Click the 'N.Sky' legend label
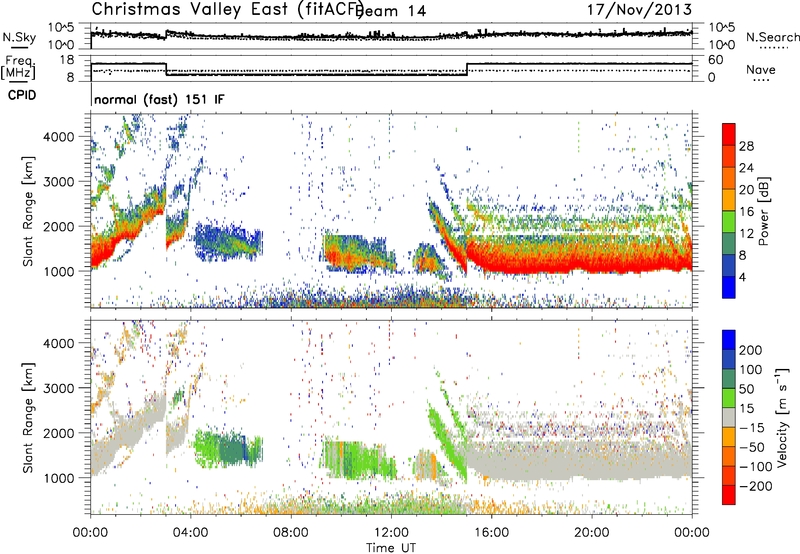Viewport: 800px width, 554px height. [x=19, y=37]
